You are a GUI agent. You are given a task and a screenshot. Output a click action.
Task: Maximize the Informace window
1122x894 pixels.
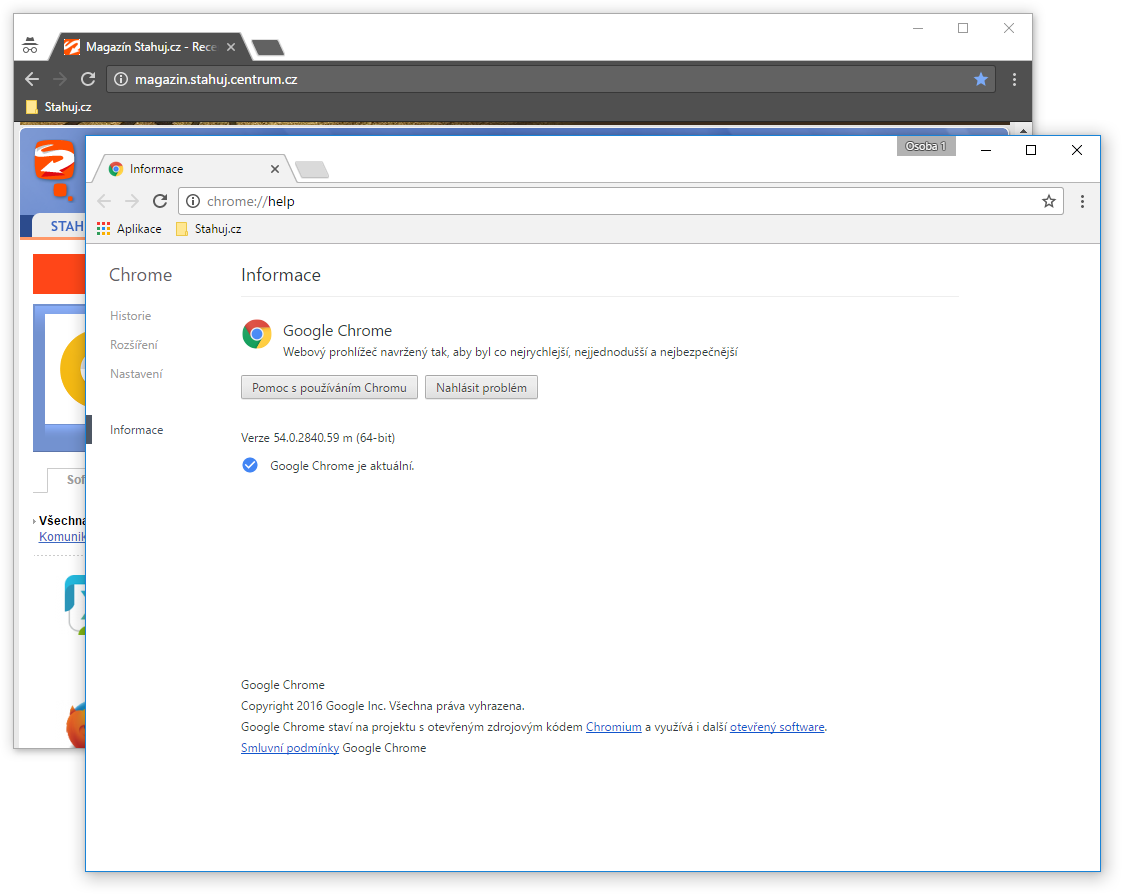pos(1030,150)
